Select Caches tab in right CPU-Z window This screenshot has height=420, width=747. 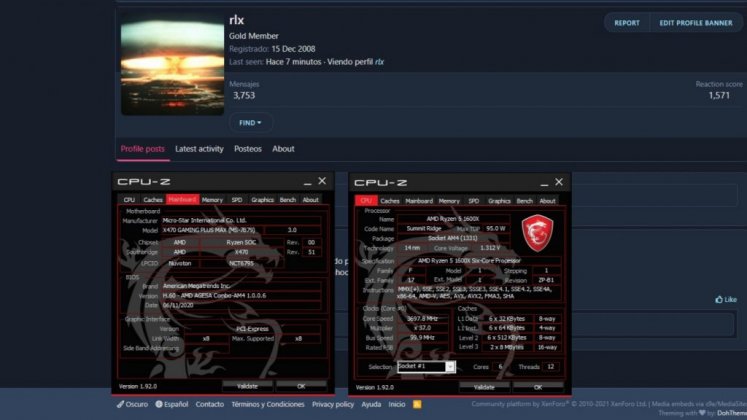click(390, 201)
